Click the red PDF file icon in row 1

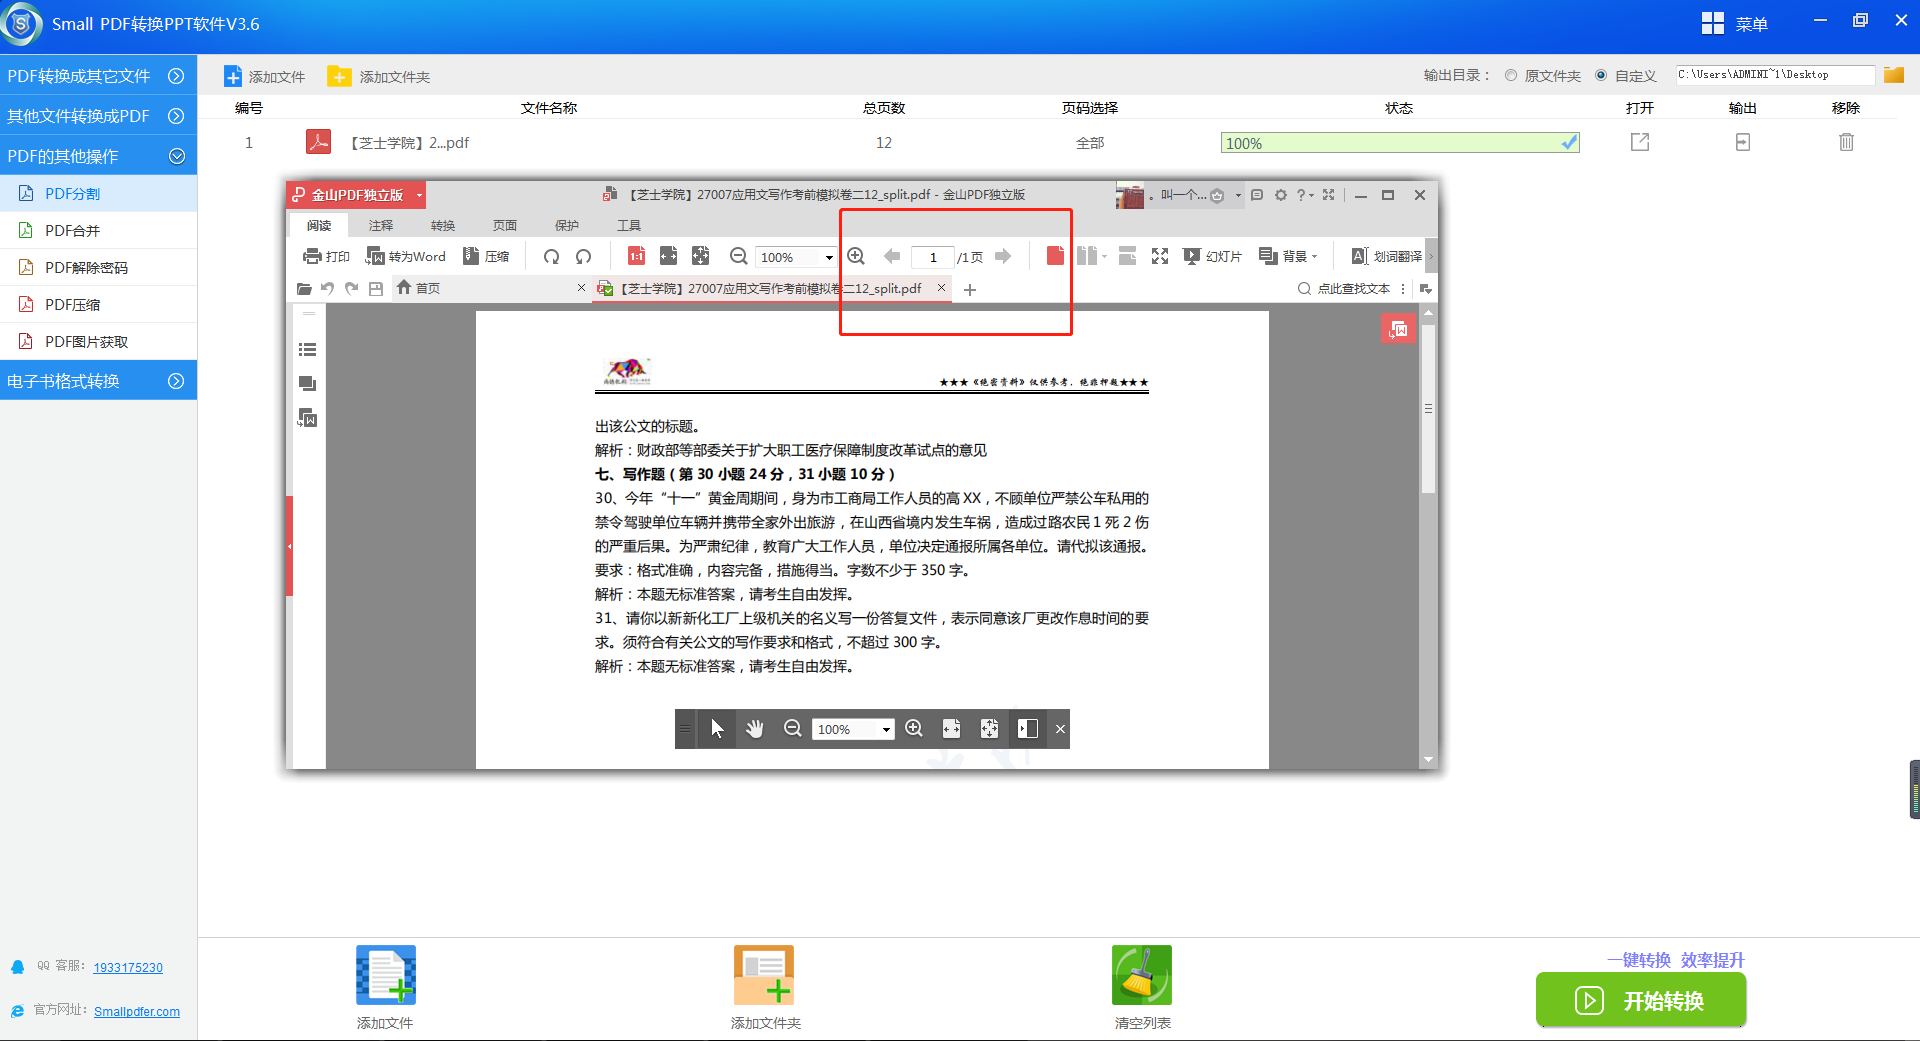coord(318,142)
